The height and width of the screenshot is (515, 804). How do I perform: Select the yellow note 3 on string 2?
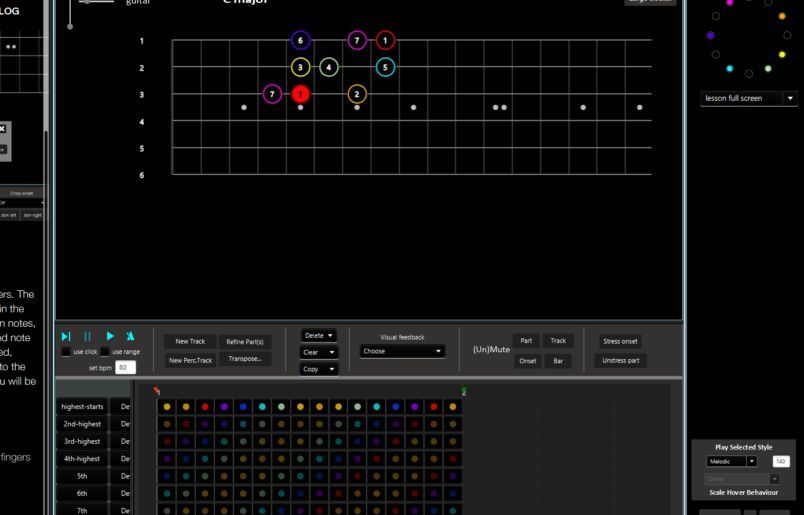coord(300,67)
